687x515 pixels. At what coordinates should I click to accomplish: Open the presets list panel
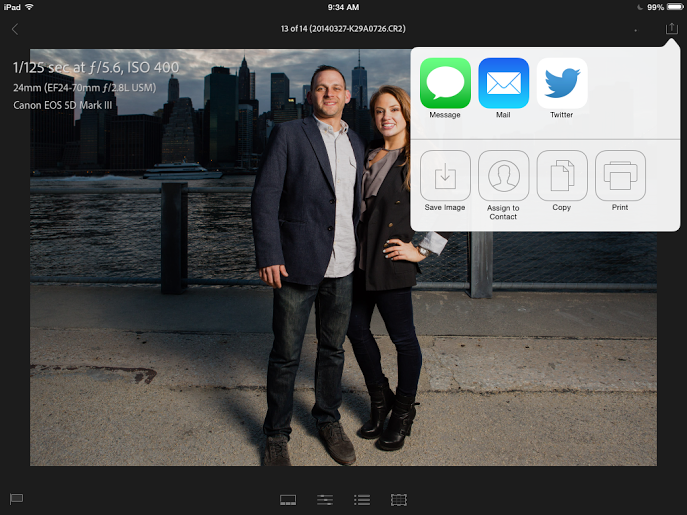pos(362,500)
